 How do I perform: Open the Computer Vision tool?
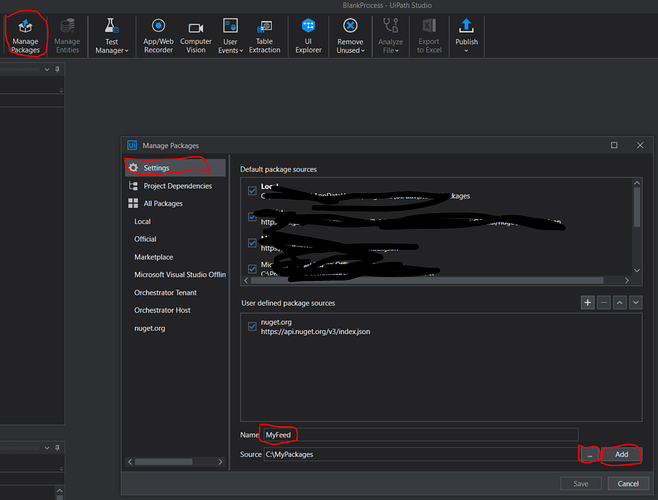tap(196, 36)
